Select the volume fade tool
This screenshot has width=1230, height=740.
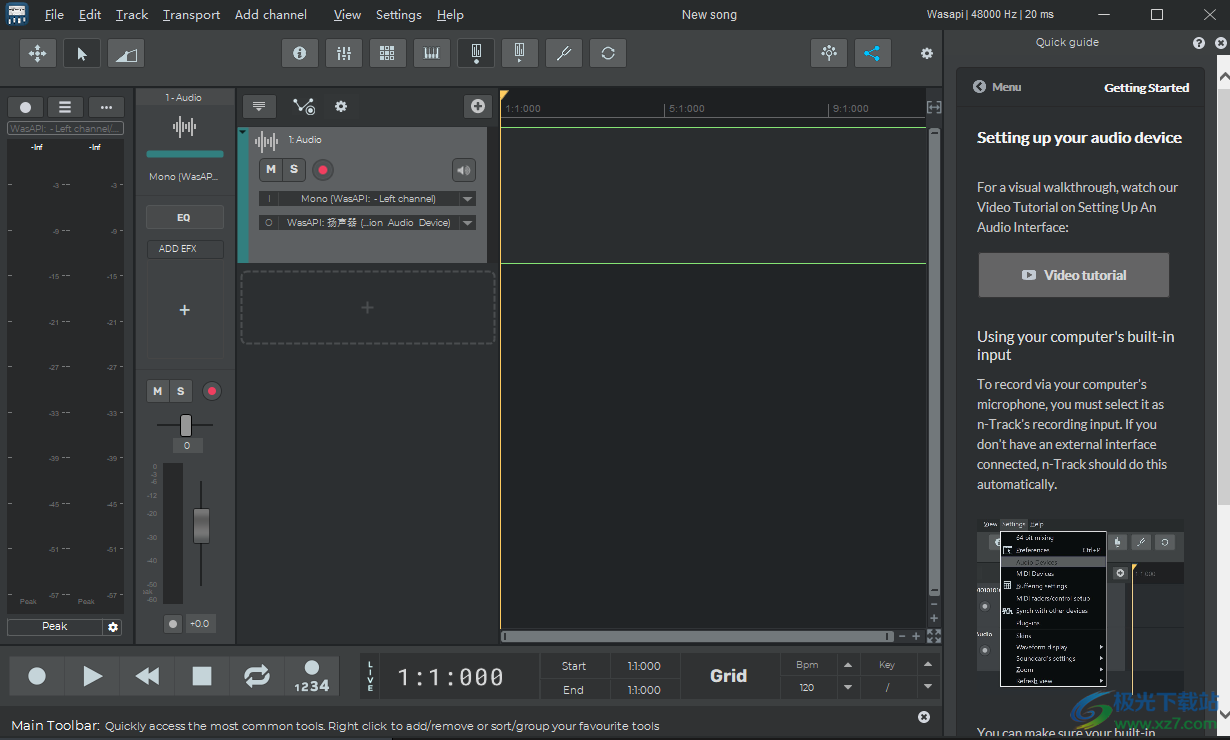click(x=126, y=52)
